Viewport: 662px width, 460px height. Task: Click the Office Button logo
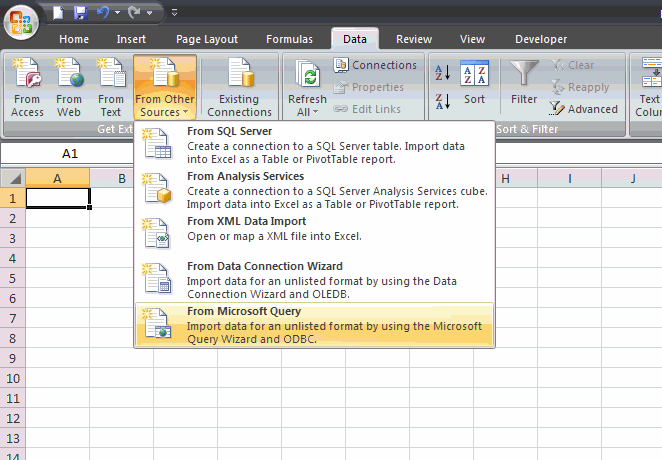[21, 22]
